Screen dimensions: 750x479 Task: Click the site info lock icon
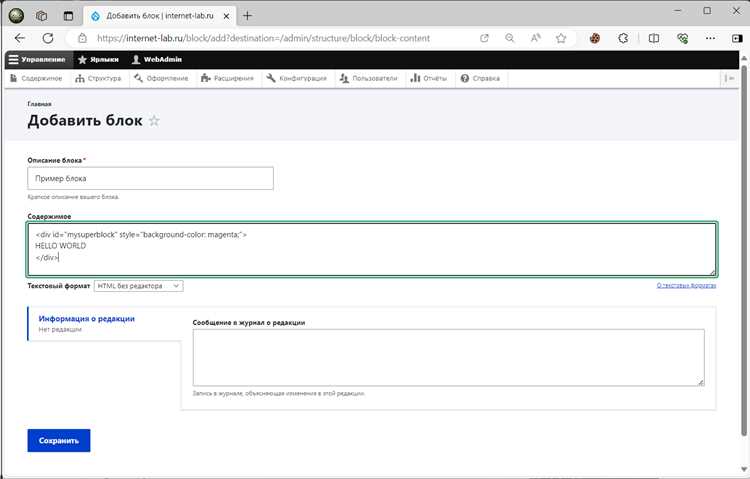tap(82, 38)
